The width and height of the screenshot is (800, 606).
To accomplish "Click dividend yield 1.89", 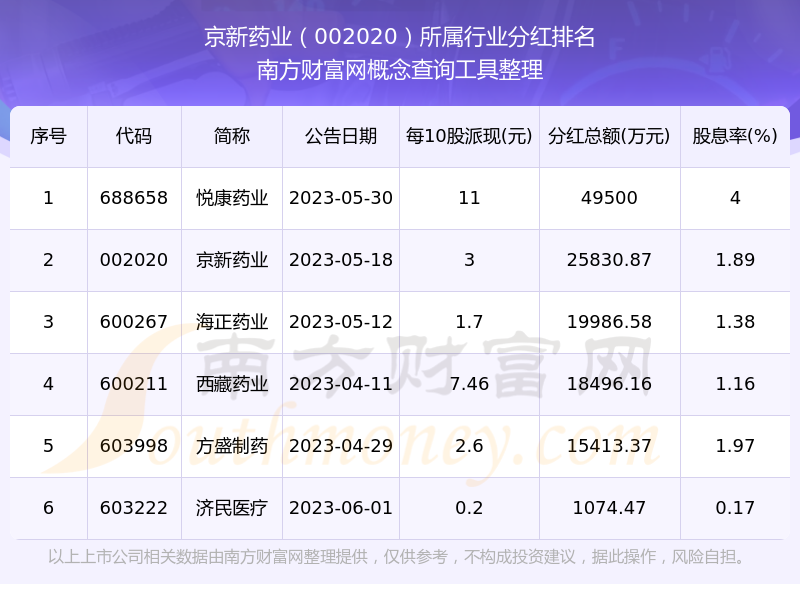I will tap(735, 260).
